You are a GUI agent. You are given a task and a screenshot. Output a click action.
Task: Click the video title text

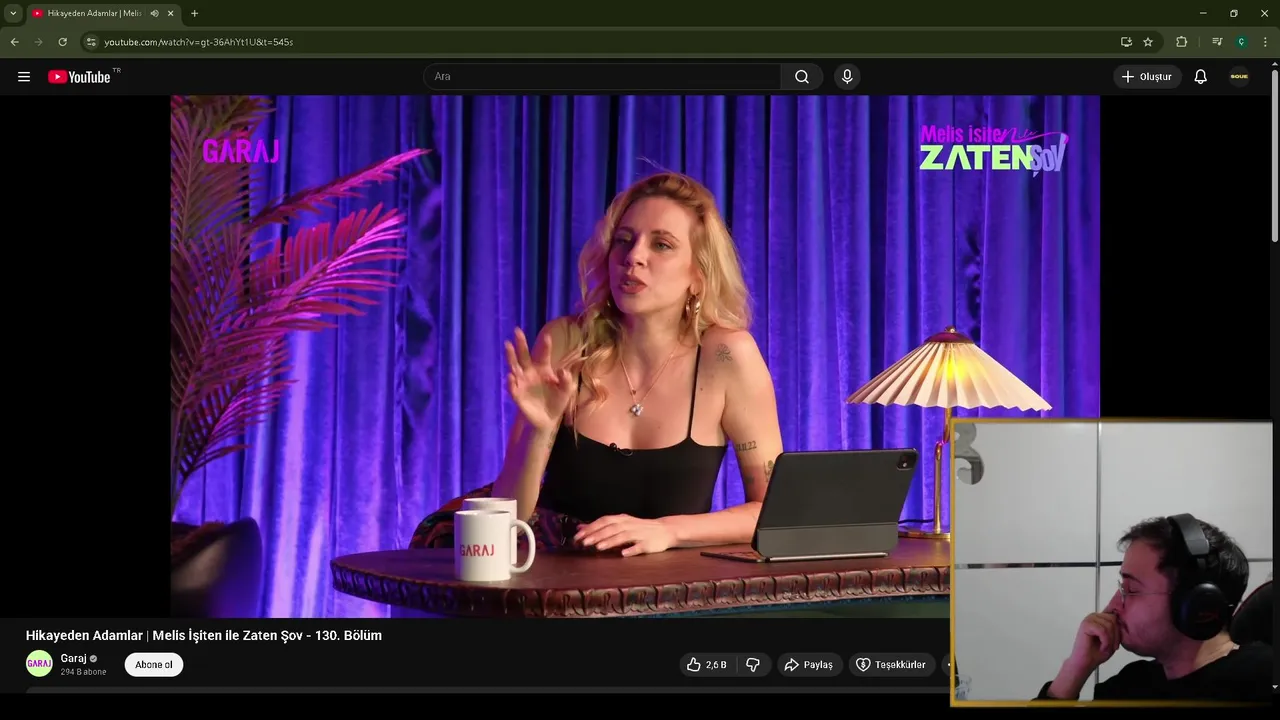[x=204, y=635]
